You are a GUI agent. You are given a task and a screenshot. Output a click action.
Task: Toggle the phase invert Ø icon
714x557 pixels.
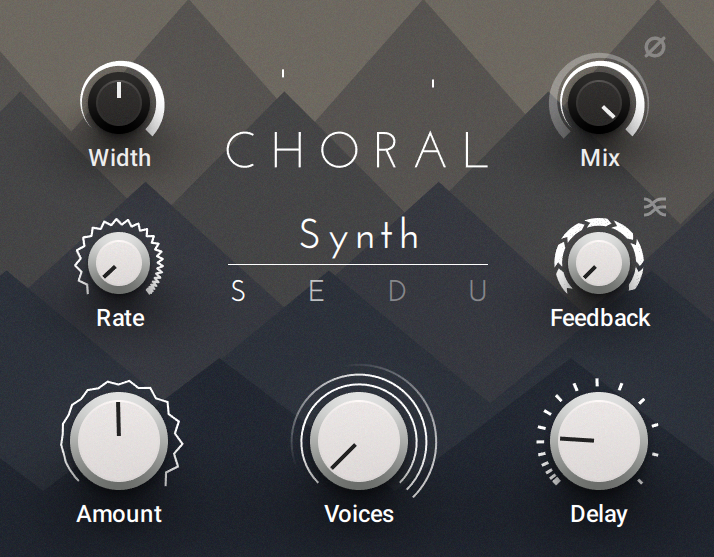click(x=655, y=48)
